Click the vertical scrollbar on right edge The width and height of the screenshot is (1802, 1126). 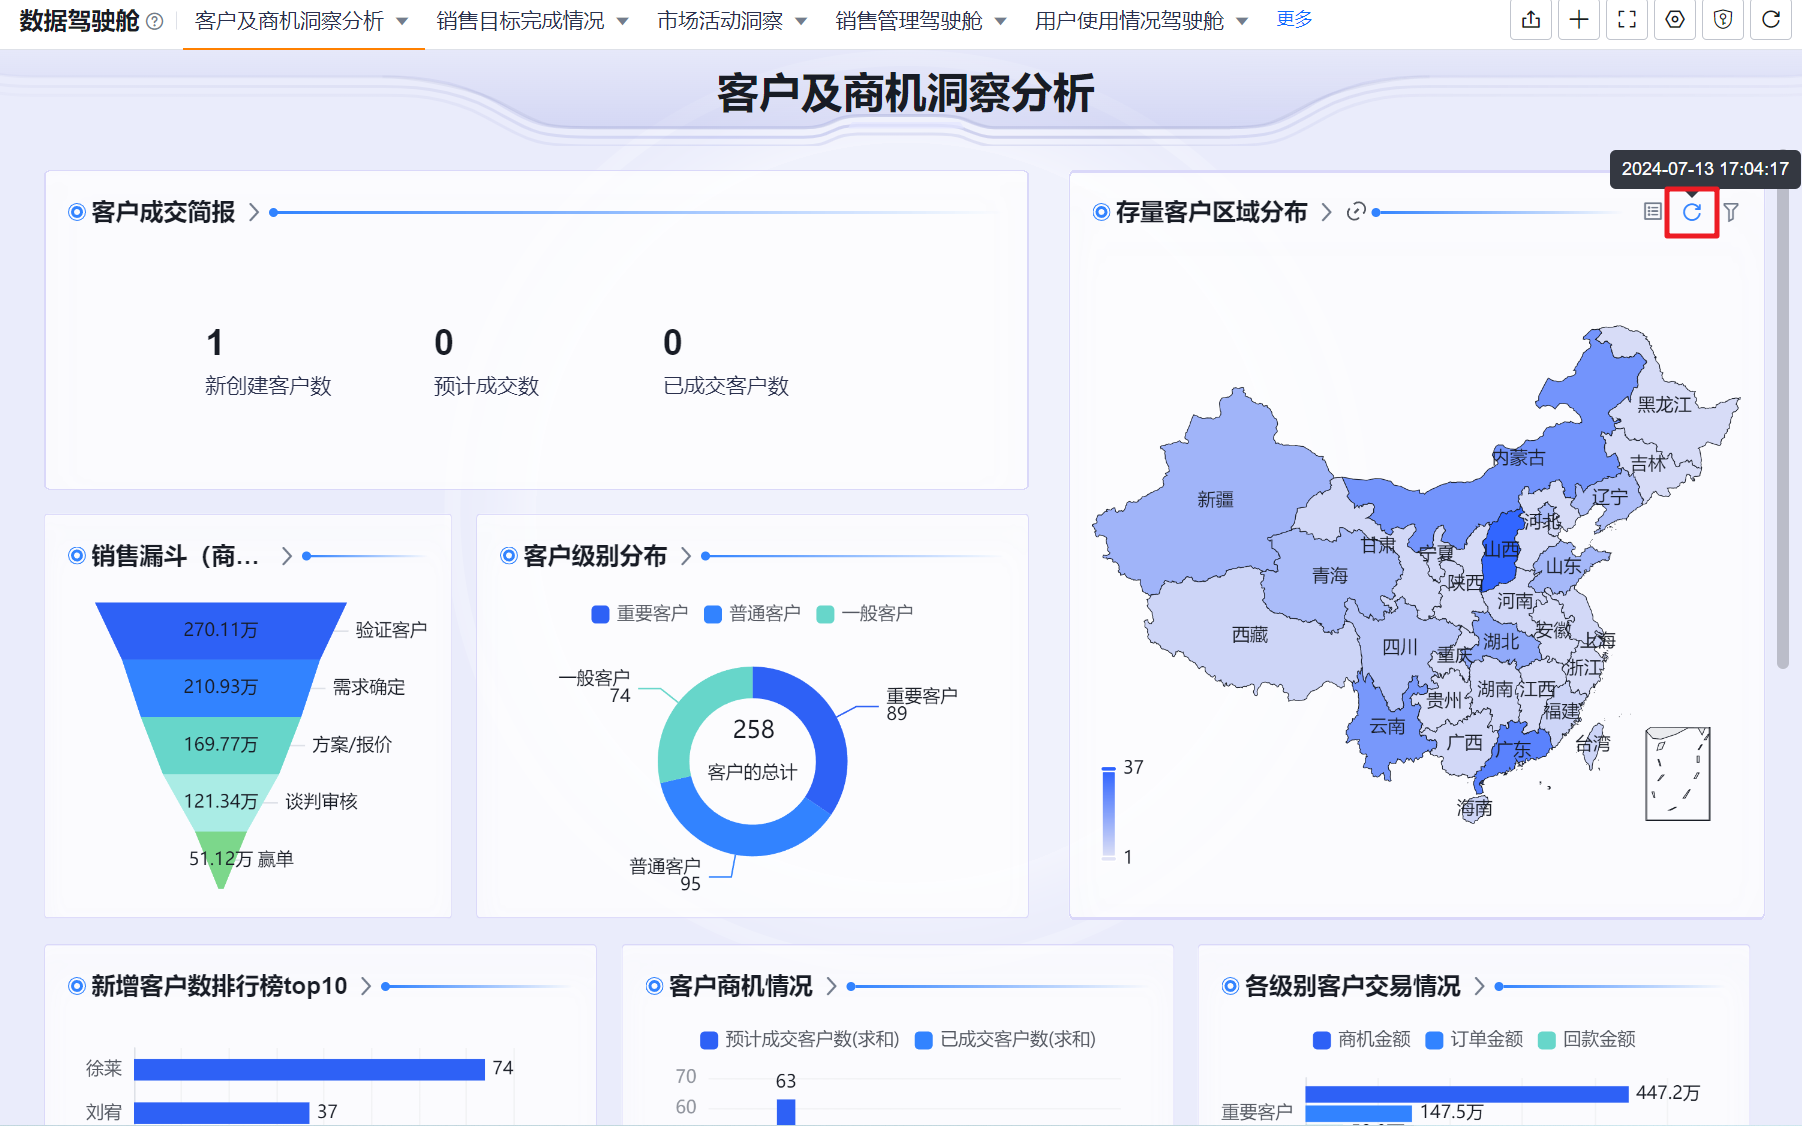point(1782,430)
